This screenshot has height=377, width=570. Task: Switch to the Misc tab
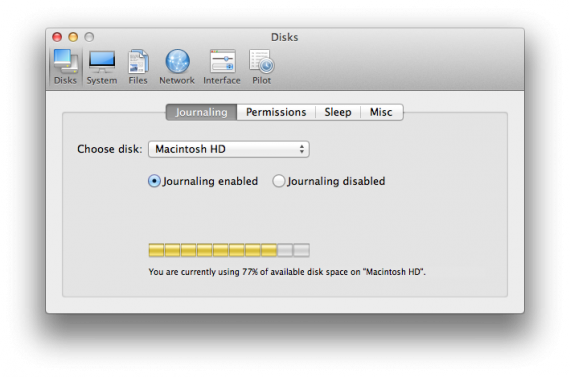(x=381, y=112)
